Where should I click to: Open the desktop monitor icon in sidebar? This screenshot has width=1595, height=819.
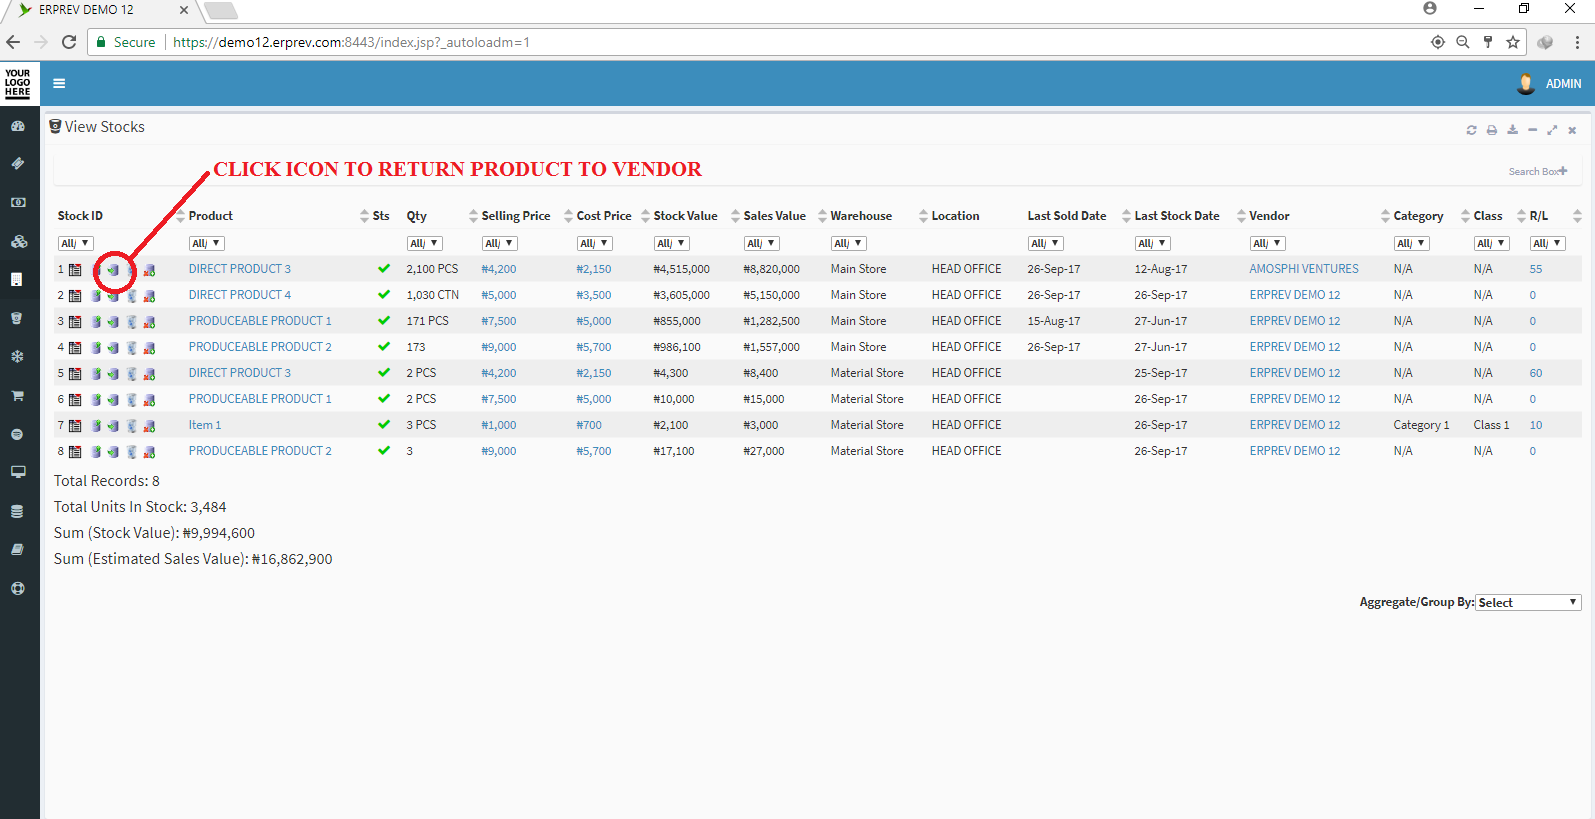18,472
